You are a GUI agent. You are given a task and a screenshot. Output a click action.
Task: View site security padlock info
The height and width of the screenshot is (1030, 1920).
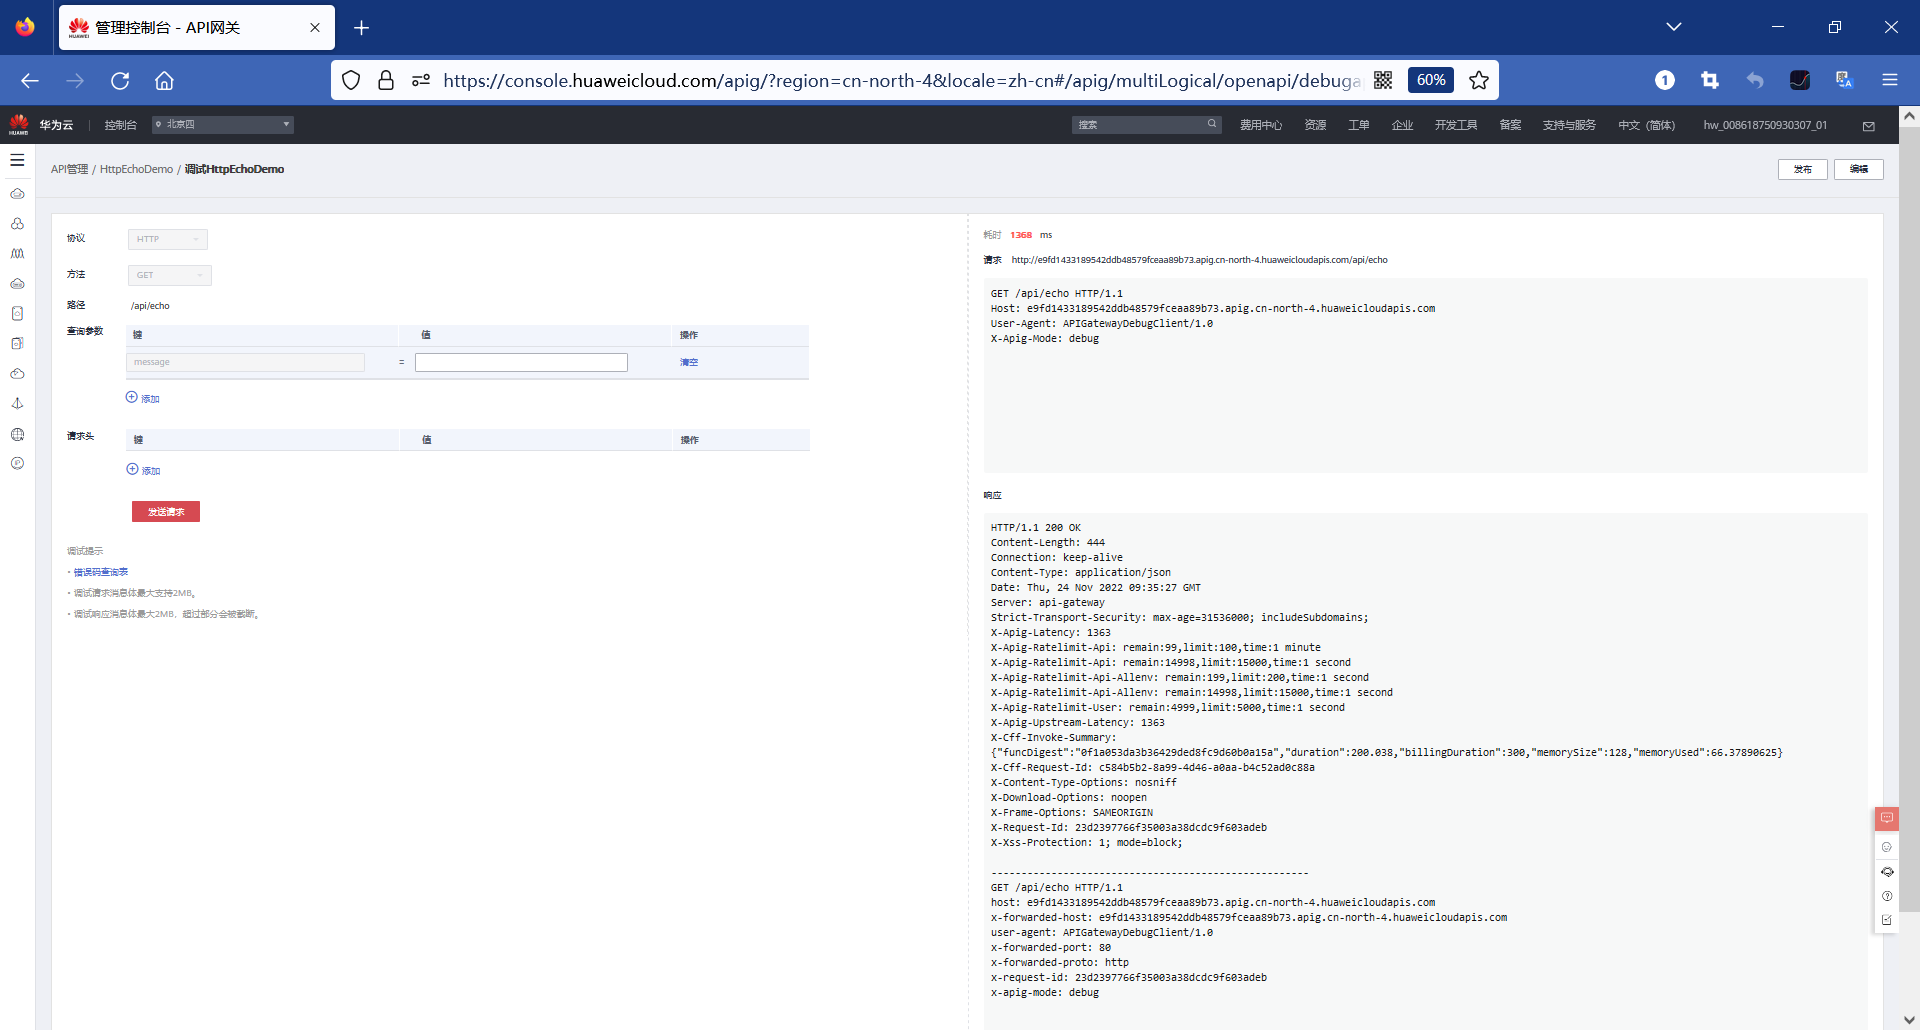386,80
